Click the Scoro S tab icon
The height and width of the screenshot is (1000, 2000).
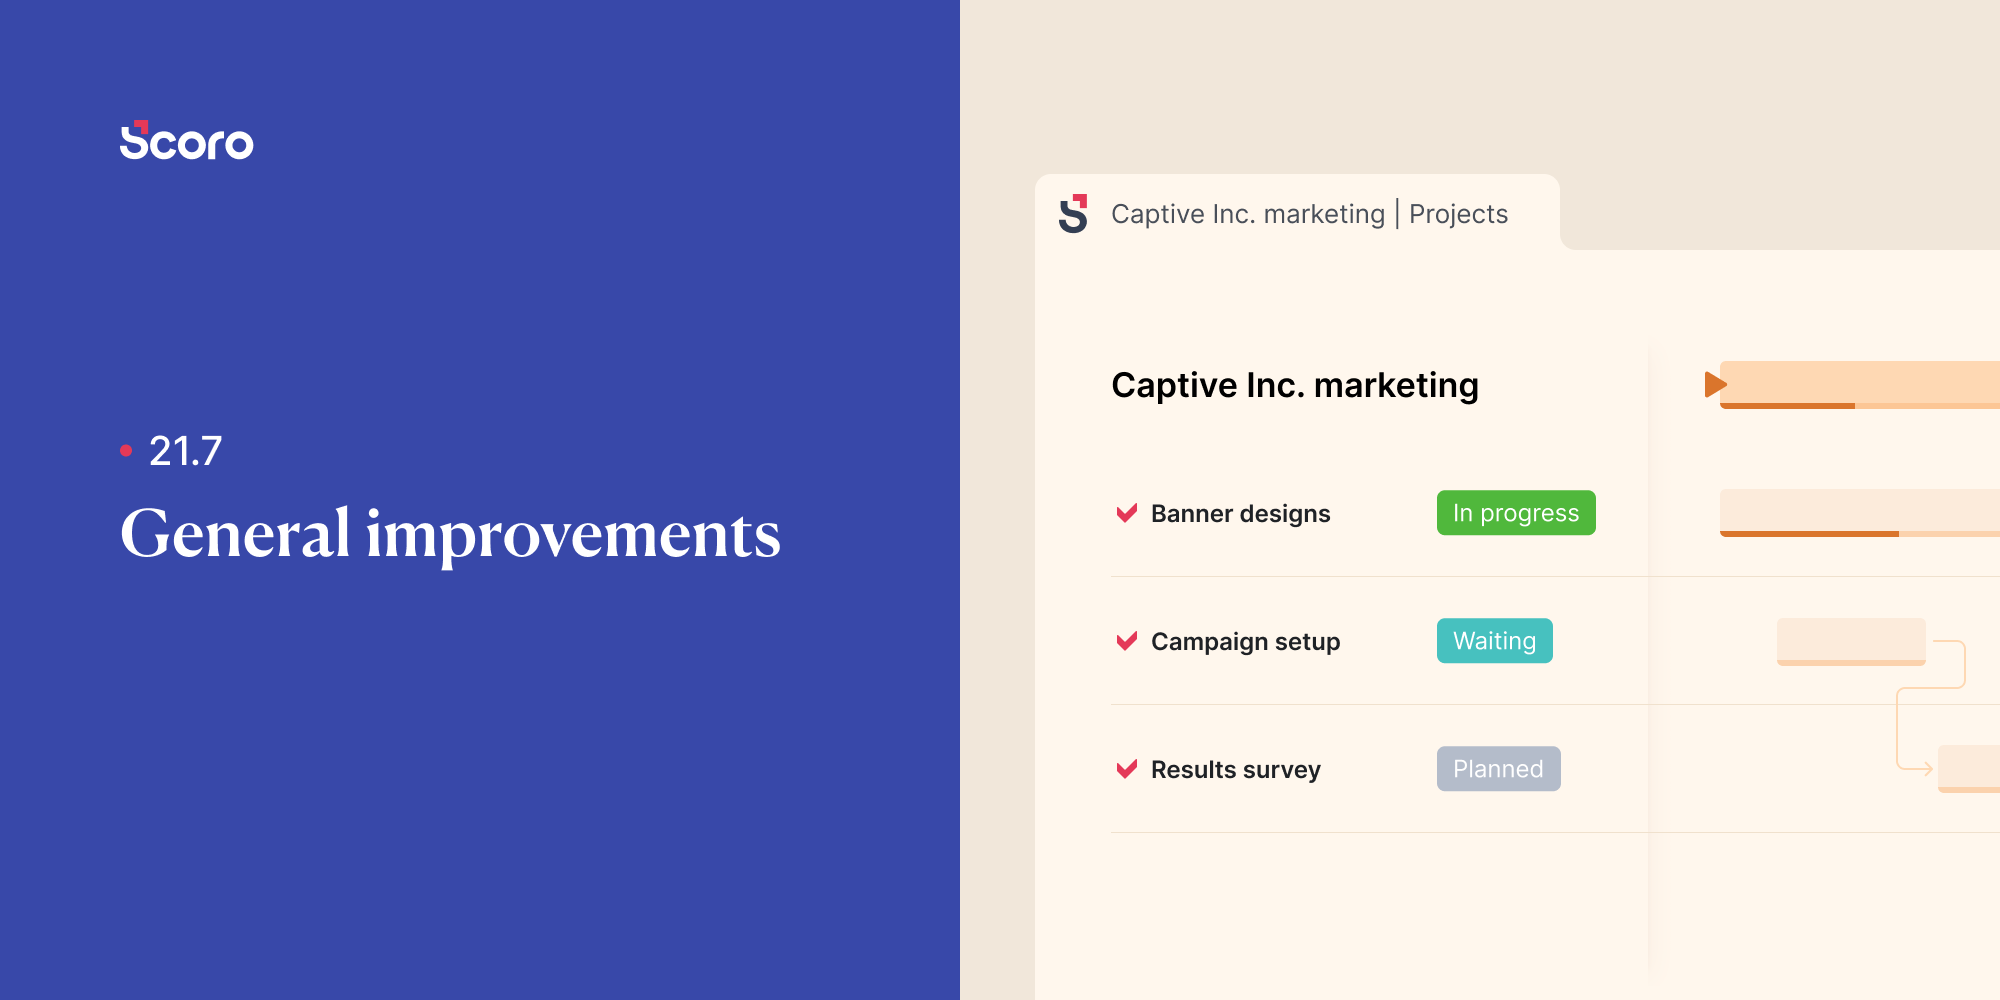(x=1073, y=214)
